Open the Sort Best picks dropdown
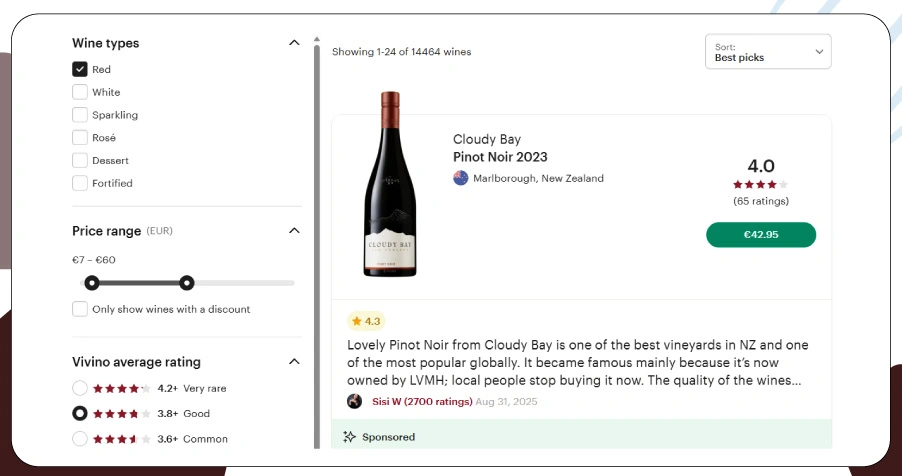Screen dimensions: 902x476 point(767,52)
